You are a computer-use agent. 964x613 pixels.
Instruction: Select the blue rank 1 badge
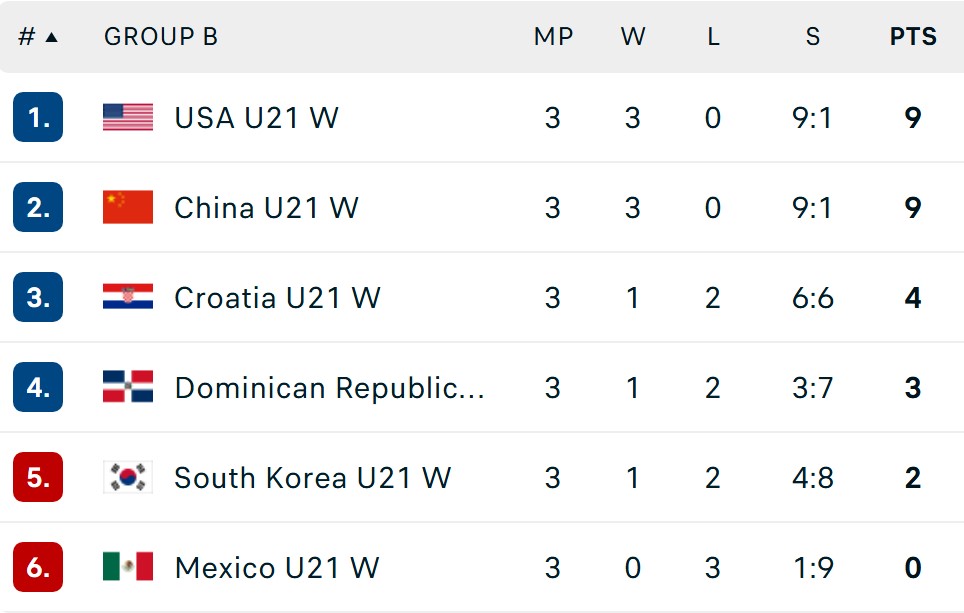point(38,117)
